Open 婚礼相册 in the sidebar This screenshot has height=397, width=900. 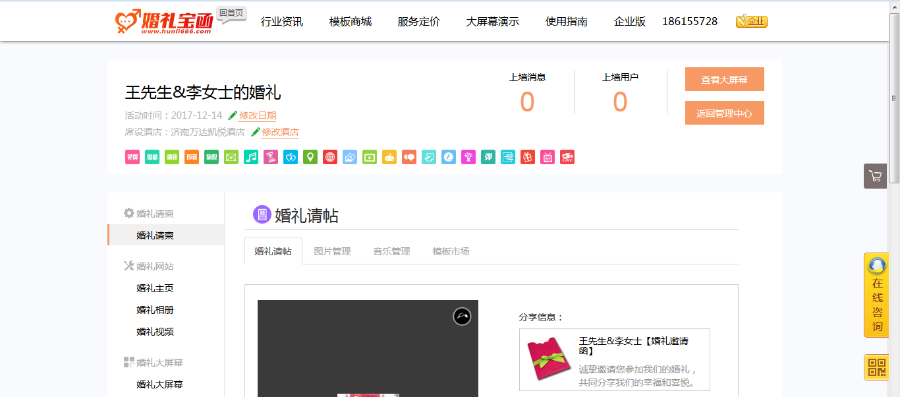[155, 310]
